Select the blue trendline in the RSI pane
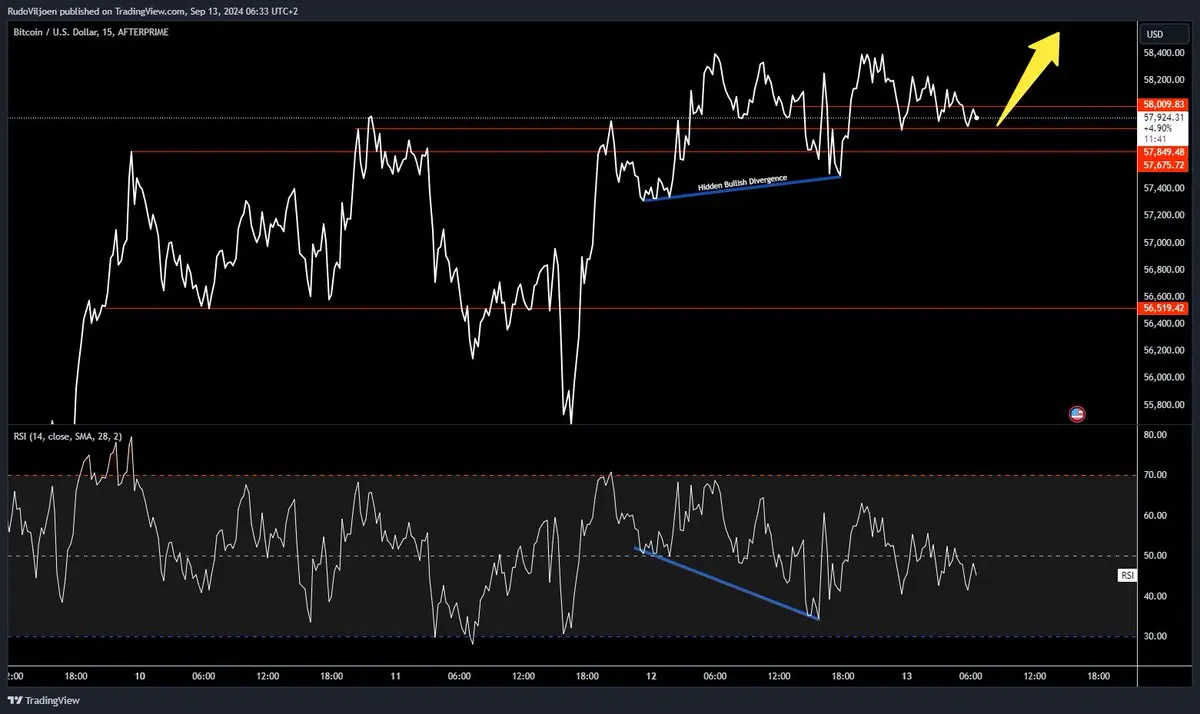Screen dimensions: 1200x714 point(728,583)
